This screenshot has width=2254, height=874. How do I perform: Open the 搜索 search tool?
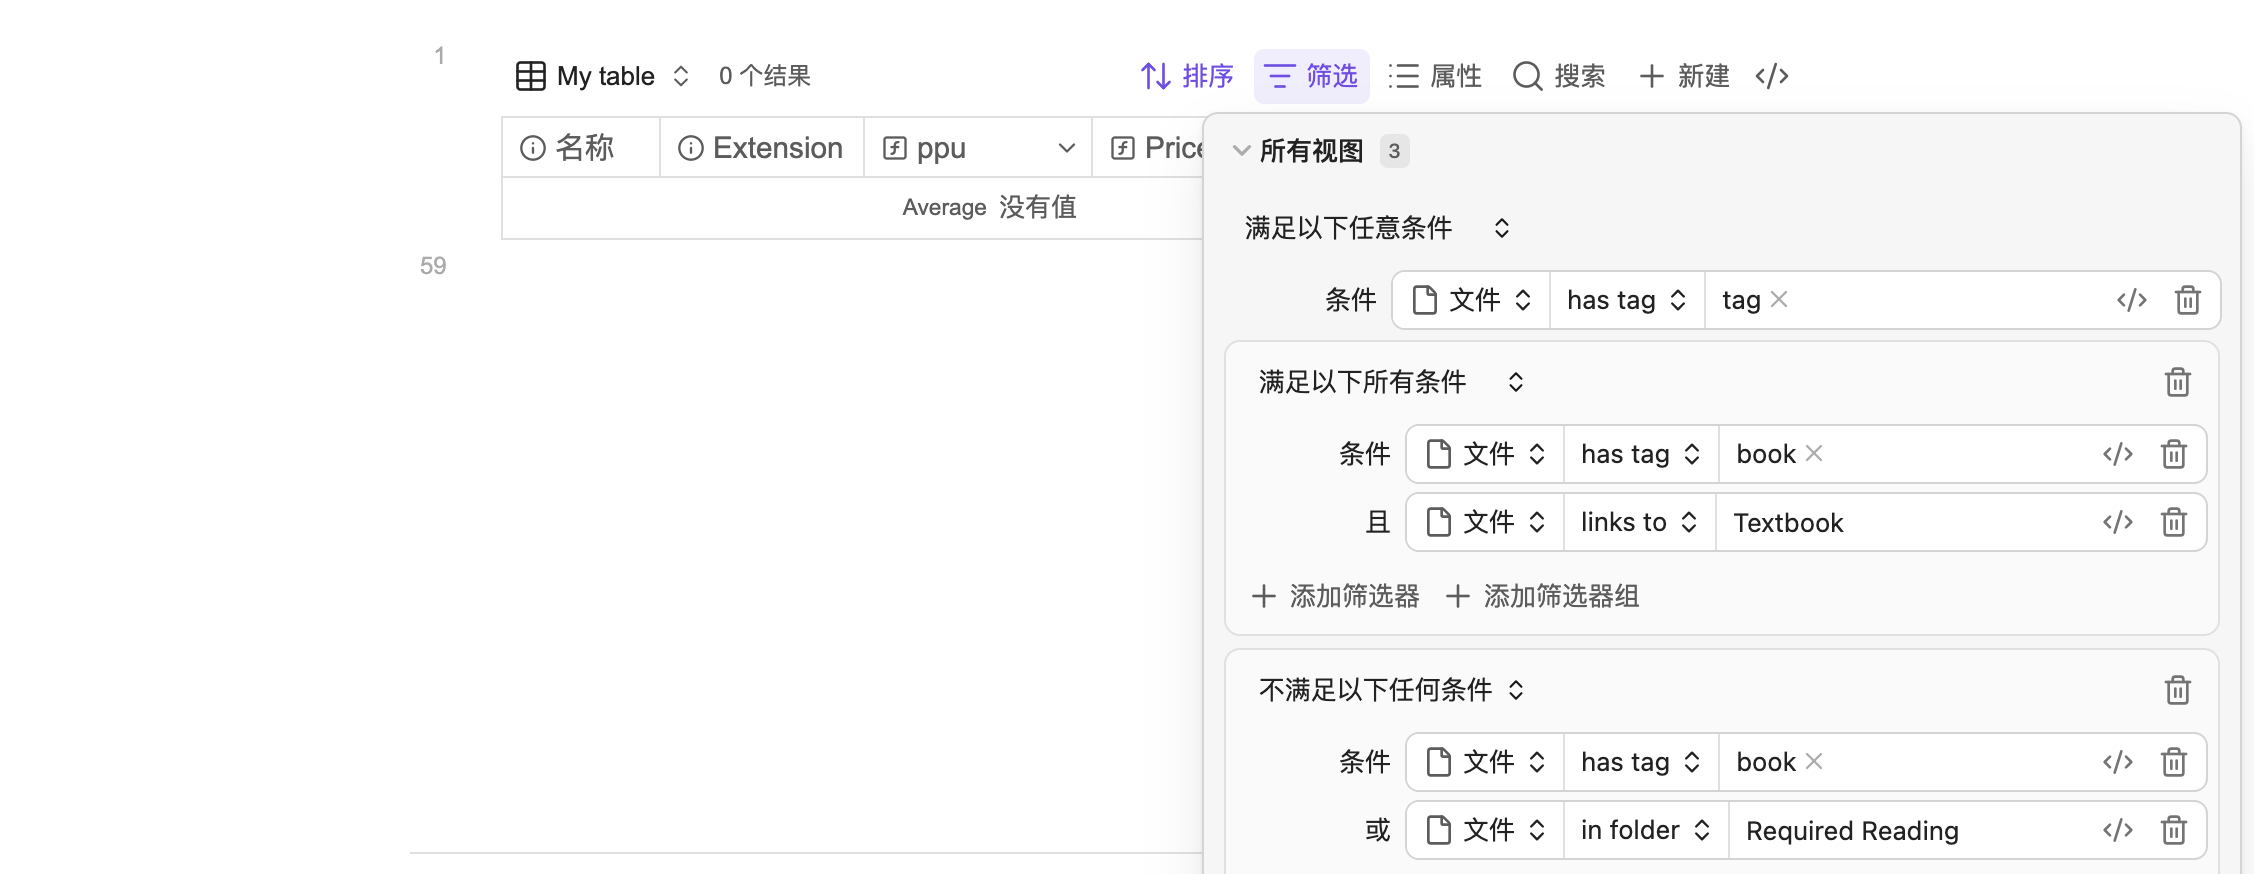click(1559, 76)
